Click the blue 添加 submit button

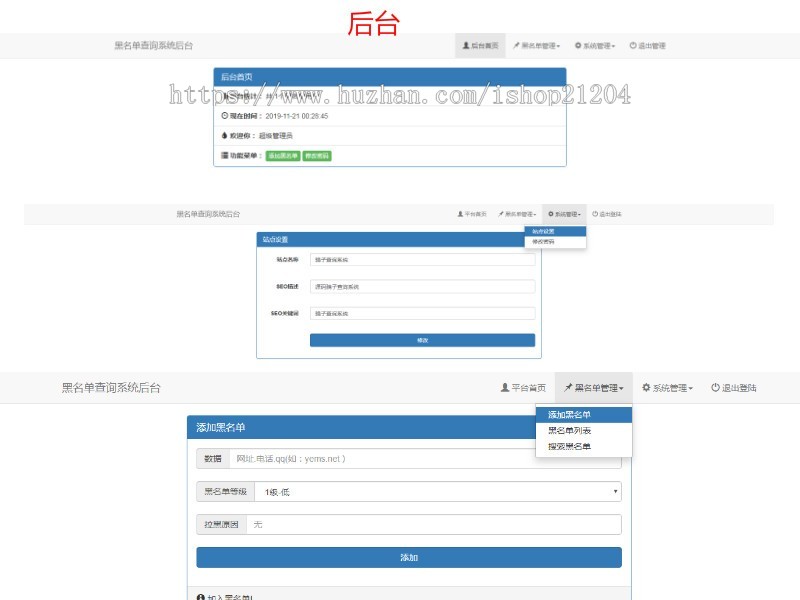(x=409, y=558)
